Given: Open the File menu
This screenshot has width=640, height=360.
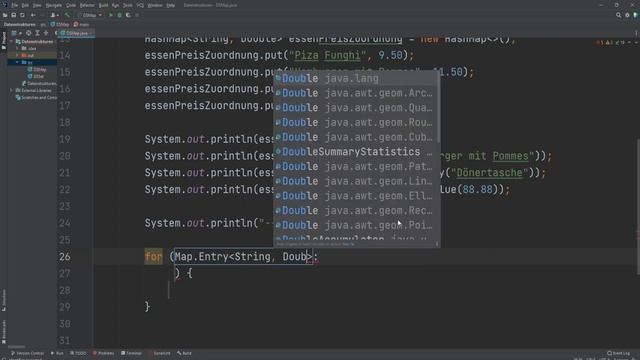Looking at the screenshot, I should [x=14, y=5].
